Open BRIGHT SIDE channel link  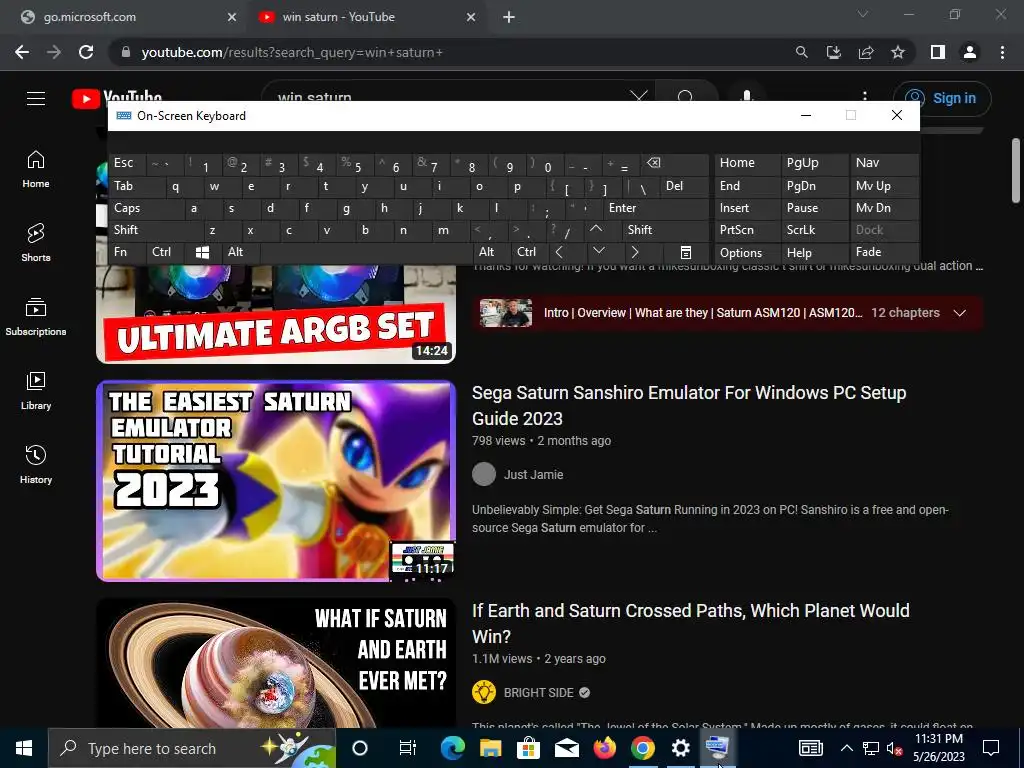tap(538, 693)
